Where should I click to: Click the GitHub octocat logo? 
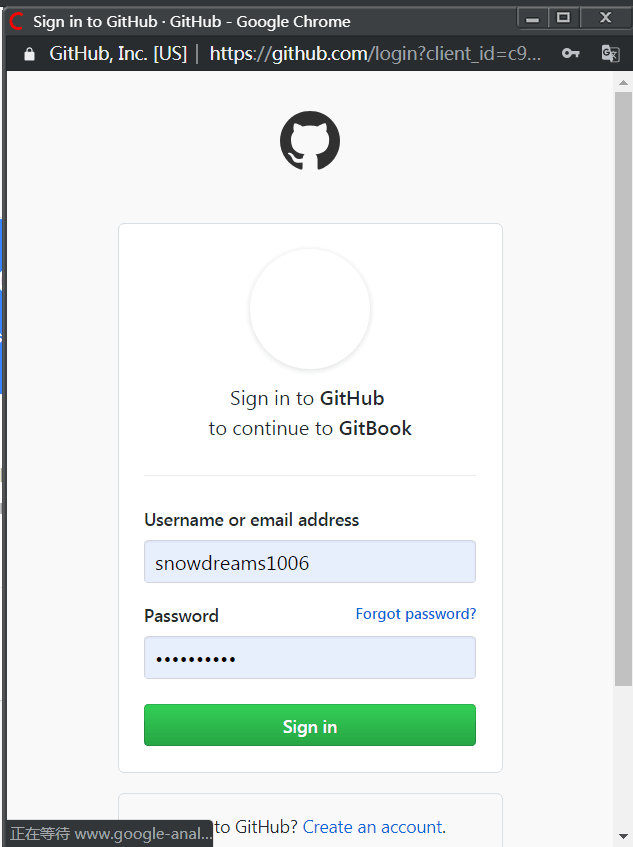click(x=310, y=140)
